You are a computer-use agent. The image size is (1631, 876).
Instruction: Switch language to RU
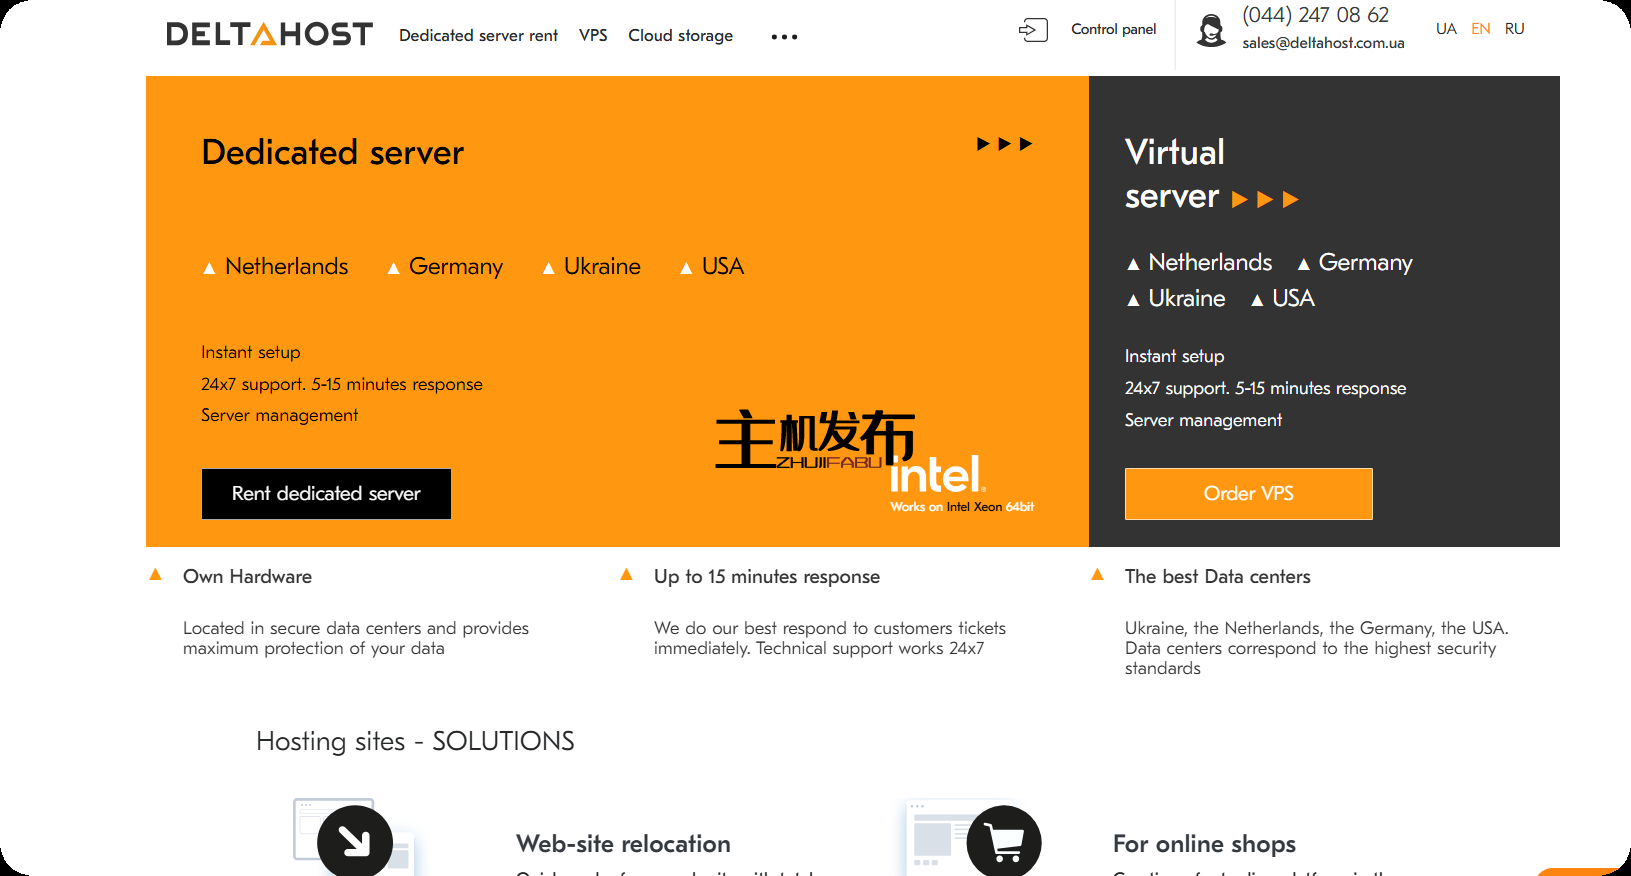1514,29
